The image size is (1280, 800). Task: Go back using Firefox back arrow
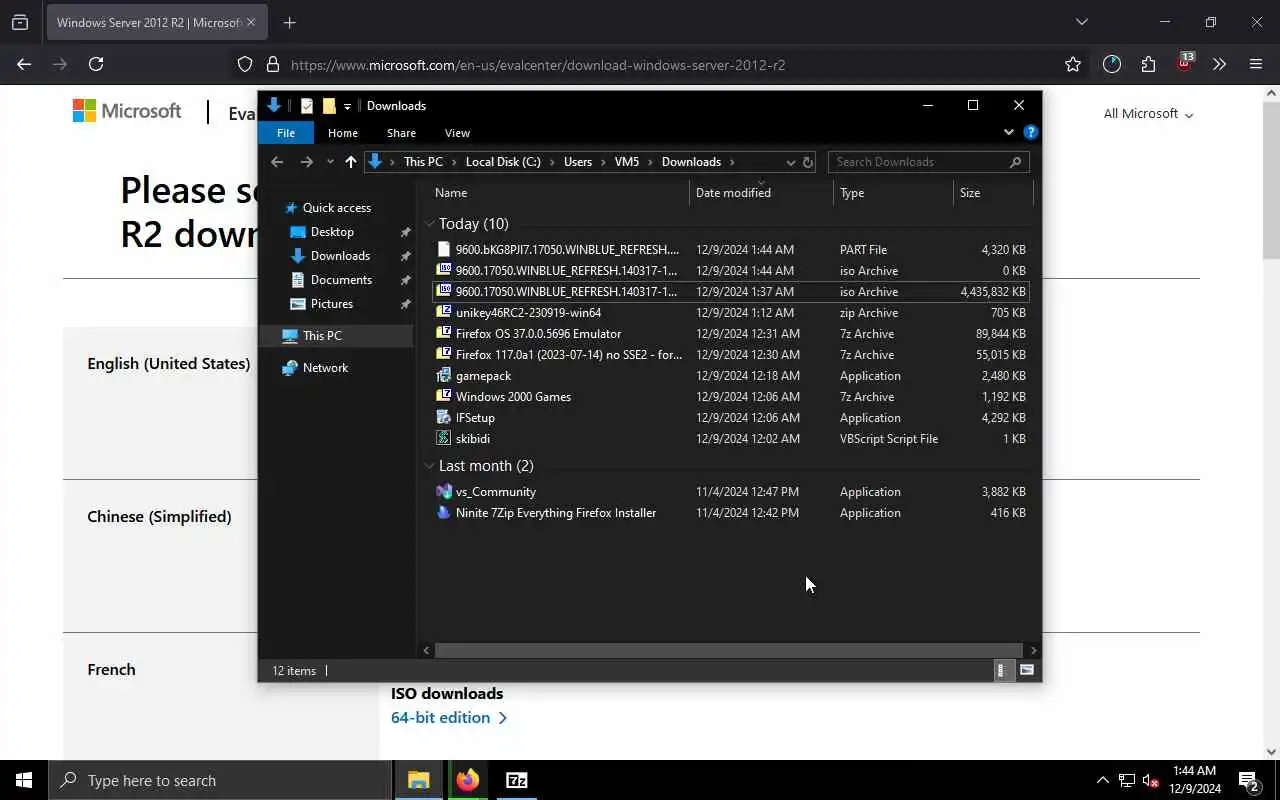24,64
